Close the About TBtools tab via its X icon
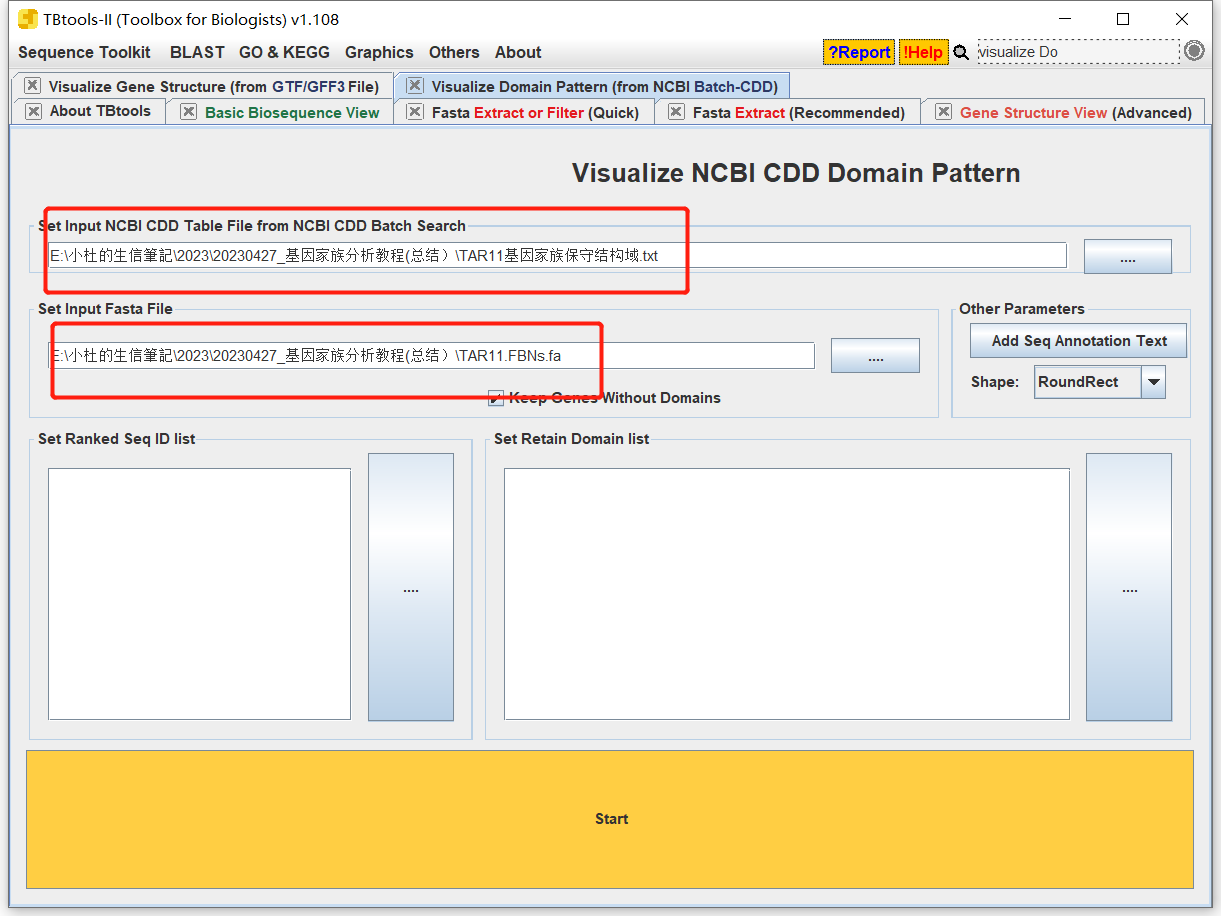 pos(34,111)
